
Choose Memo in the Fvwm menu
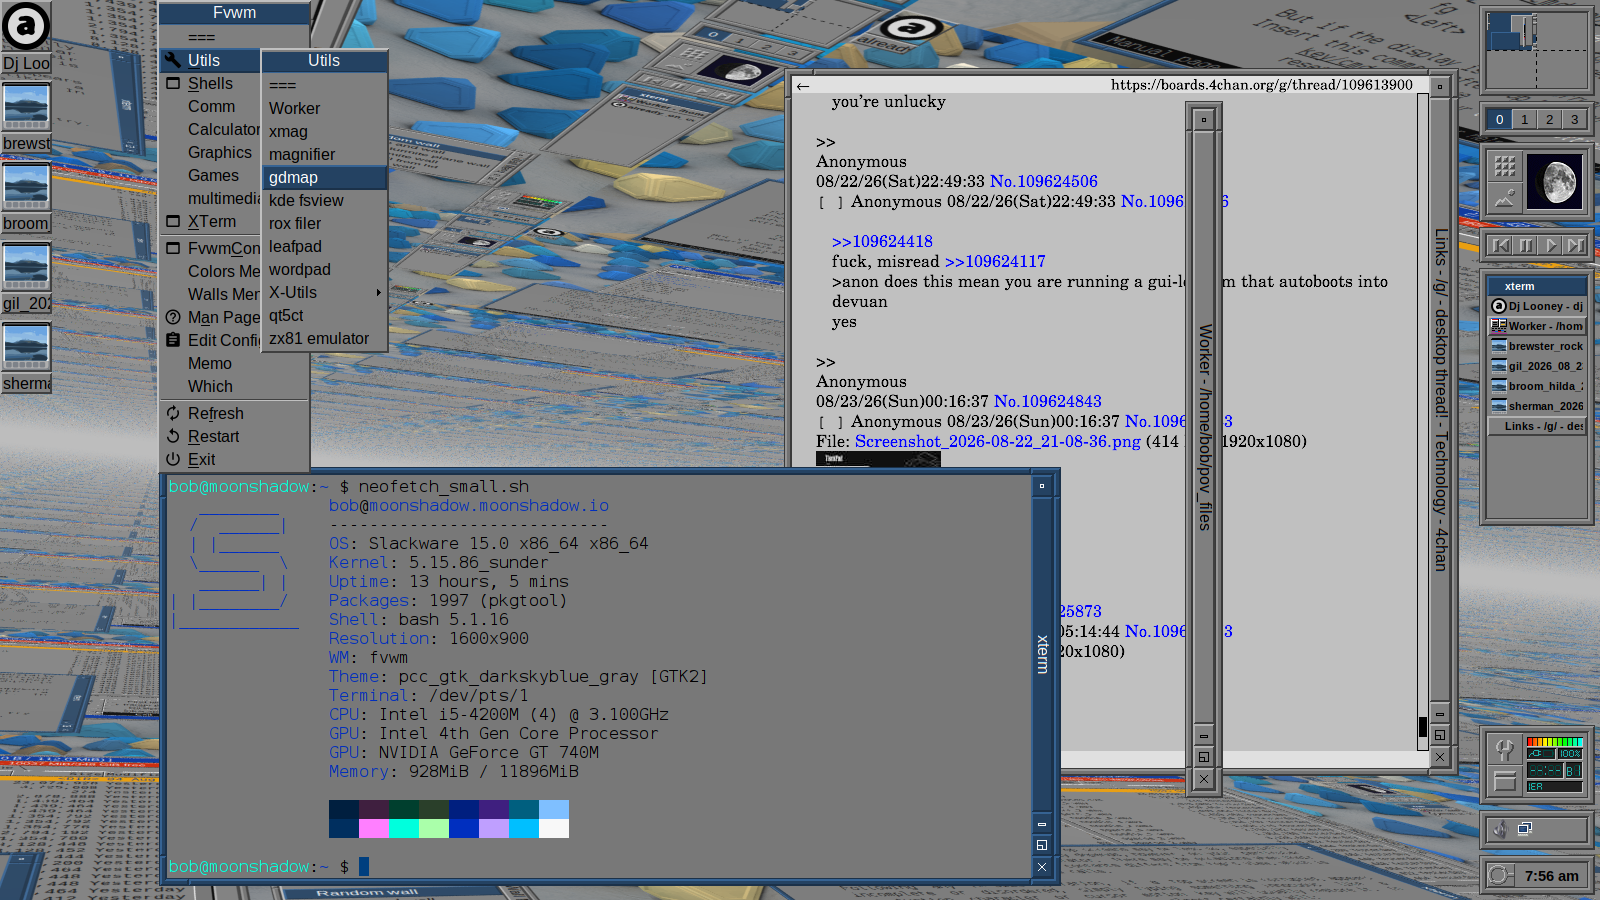pos(234,364)
